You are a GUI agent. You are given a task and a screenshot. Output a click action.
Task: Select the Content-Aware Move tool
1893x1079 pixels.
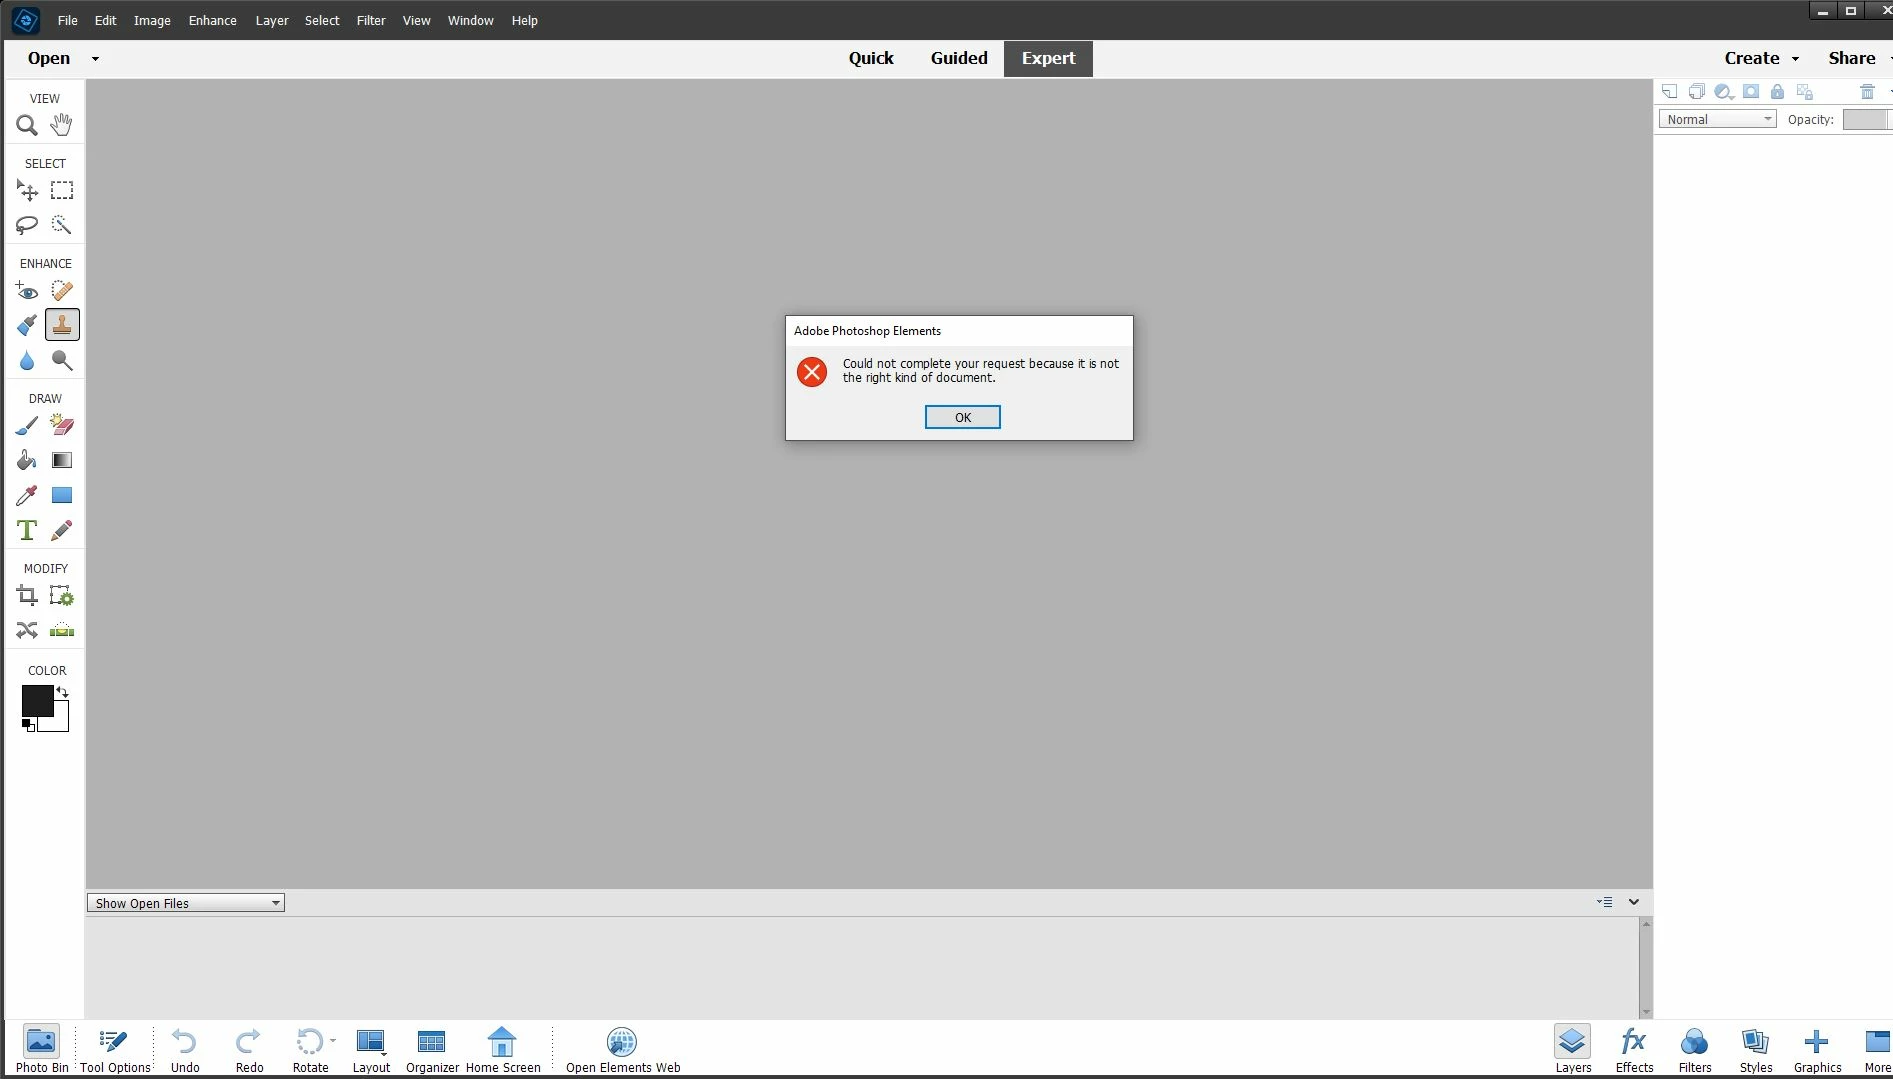pyautogui.click(x=27, y=630)
